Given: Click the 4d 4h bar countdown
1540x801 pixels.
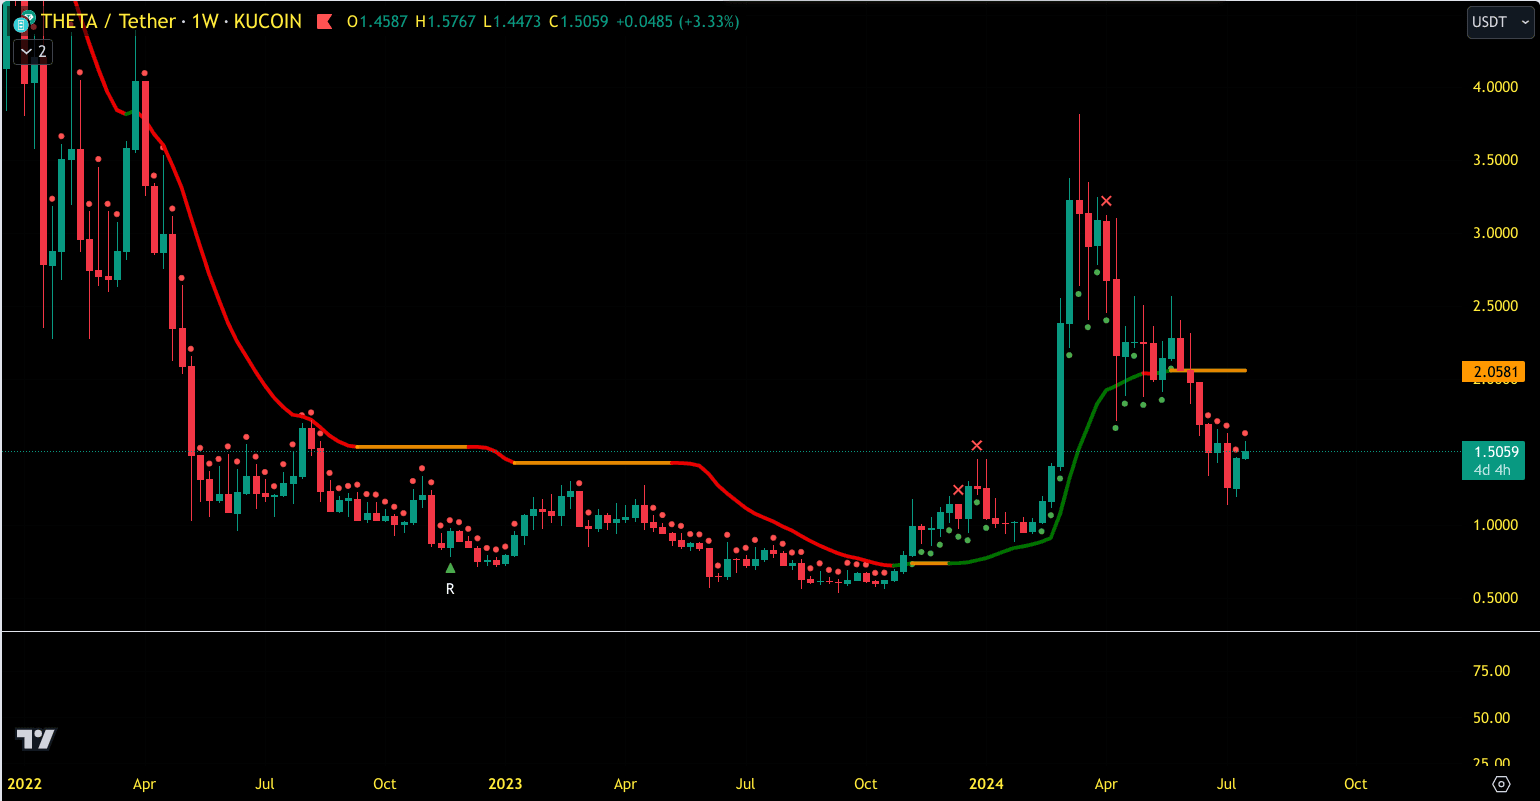Looking at the screenshot, I should click(x=1492, y=470).
